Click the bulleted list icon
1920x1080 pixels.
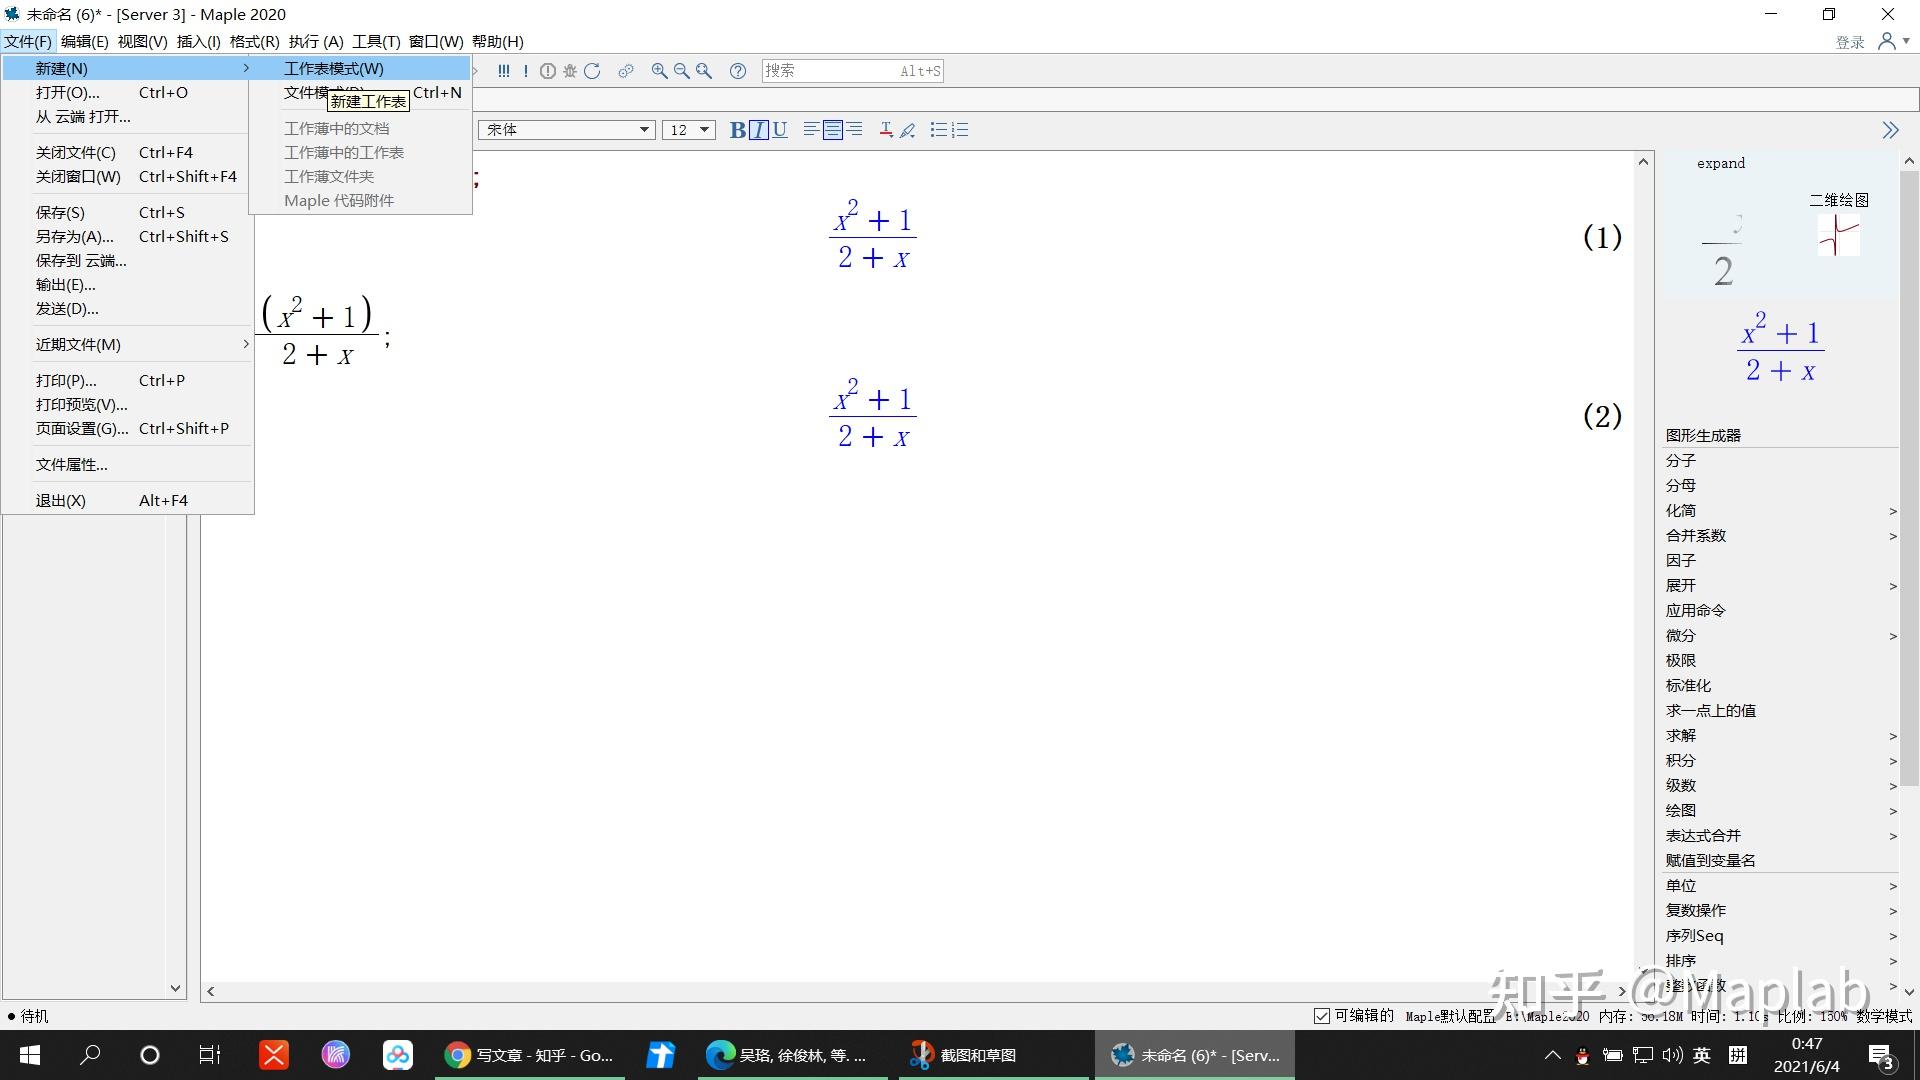(938, 130)
